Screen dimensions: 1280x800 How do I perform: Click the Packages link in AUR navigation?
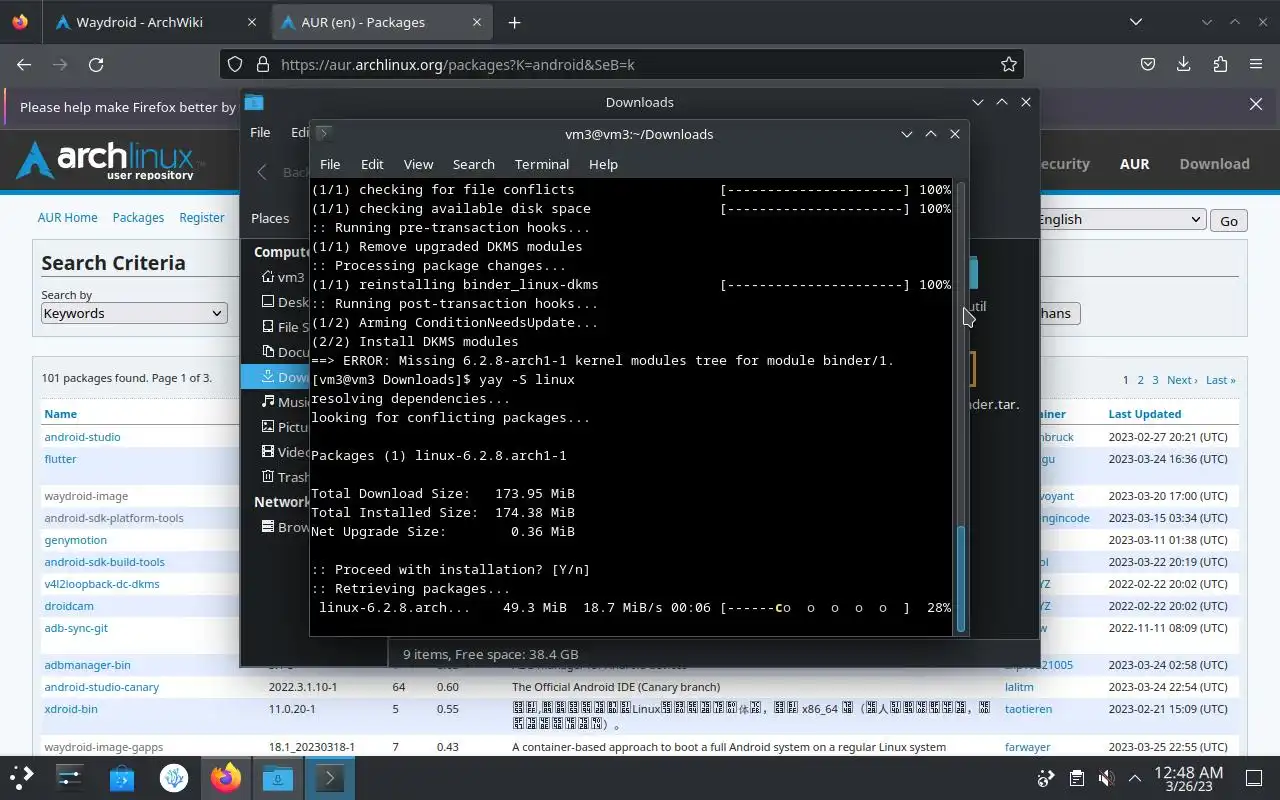click(x=138, y=217)
